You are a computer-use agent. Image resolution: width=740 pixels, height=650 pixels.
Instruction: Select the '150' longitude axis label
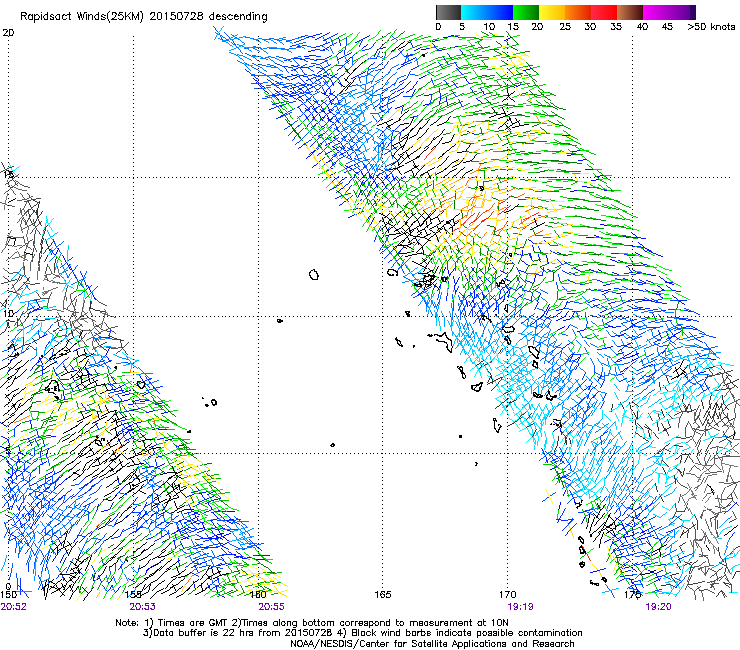pyautogui.click(x=8, y=594)
